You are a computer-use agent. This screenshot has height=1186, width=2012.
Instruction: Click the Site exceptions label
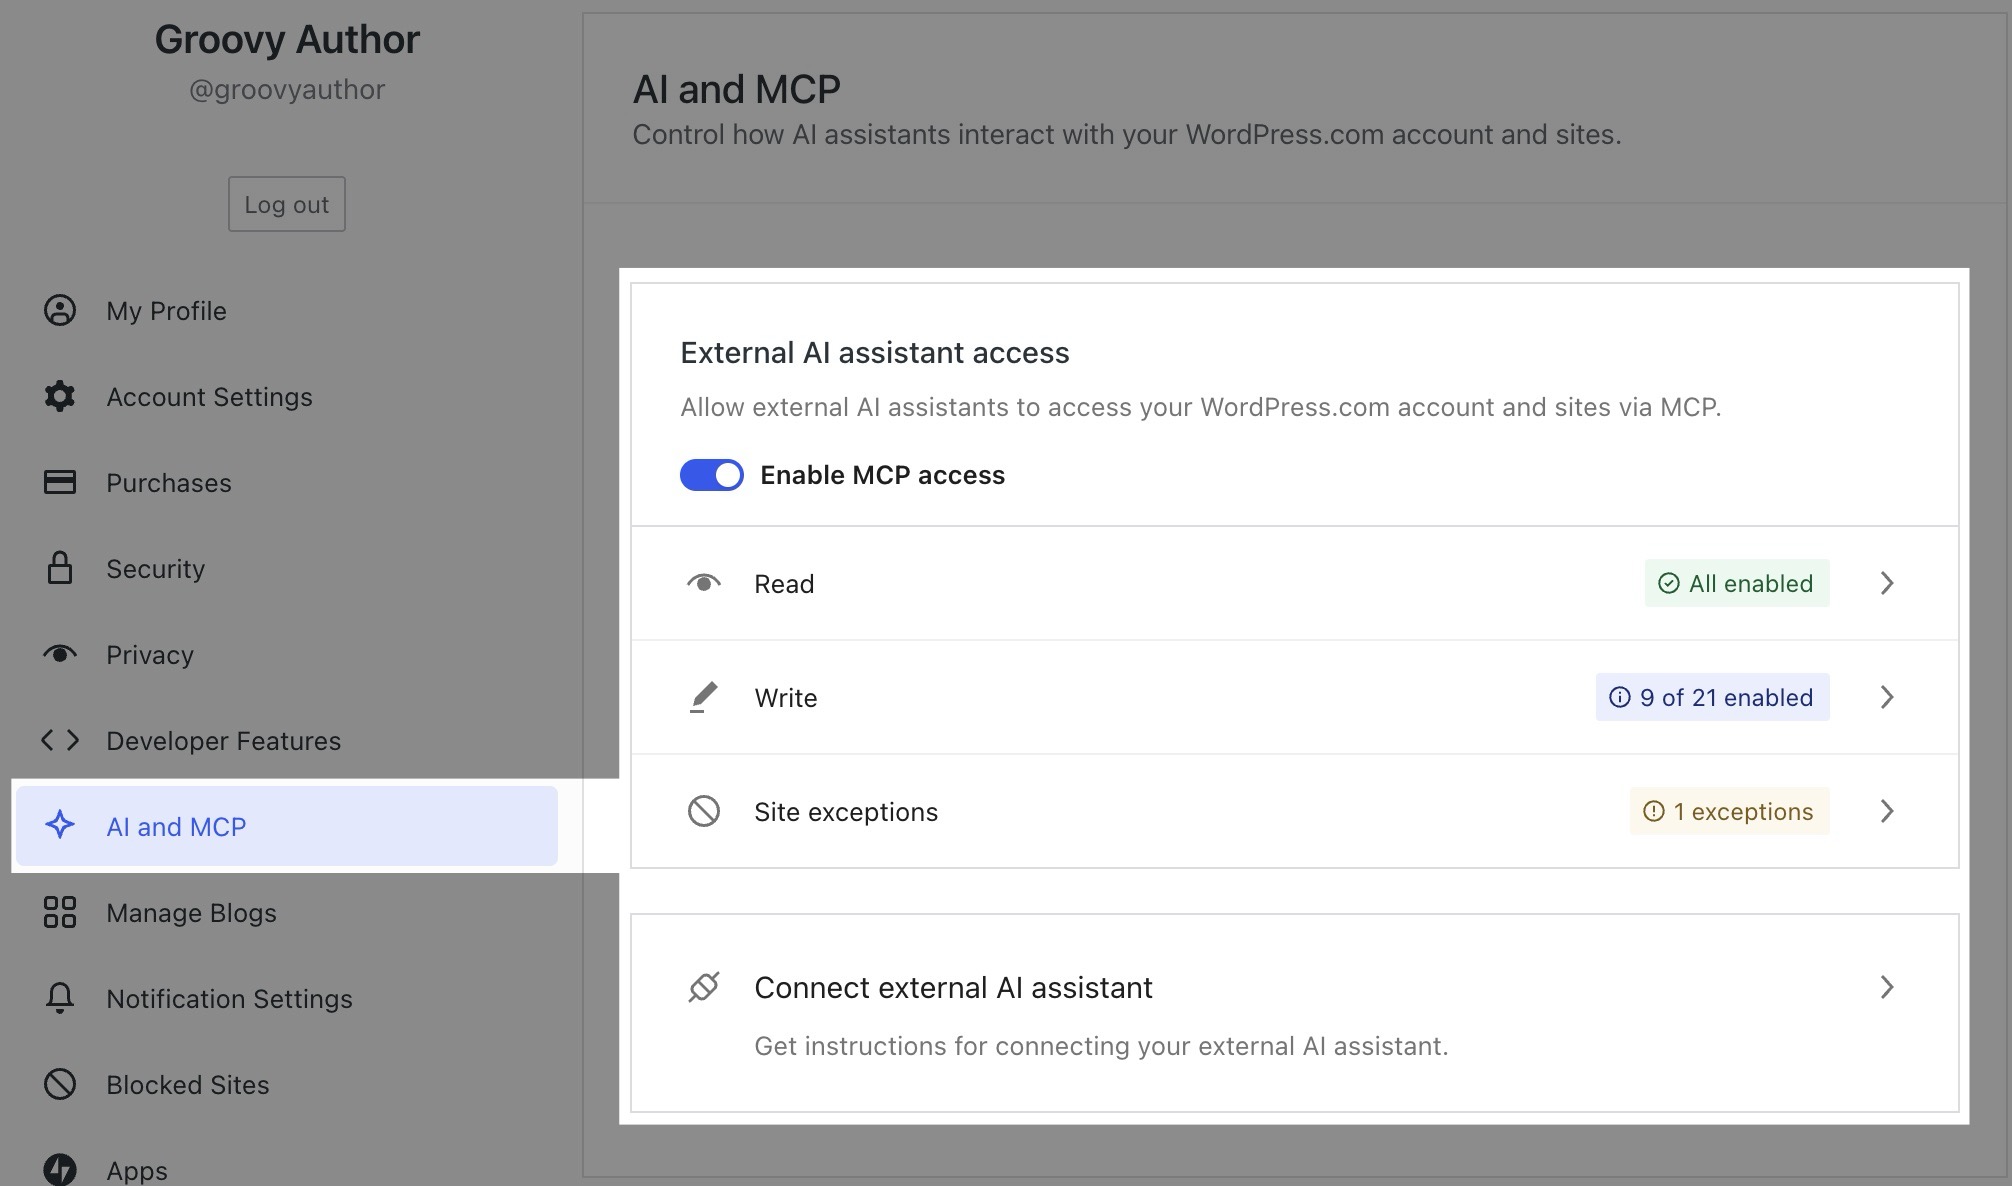846,812
